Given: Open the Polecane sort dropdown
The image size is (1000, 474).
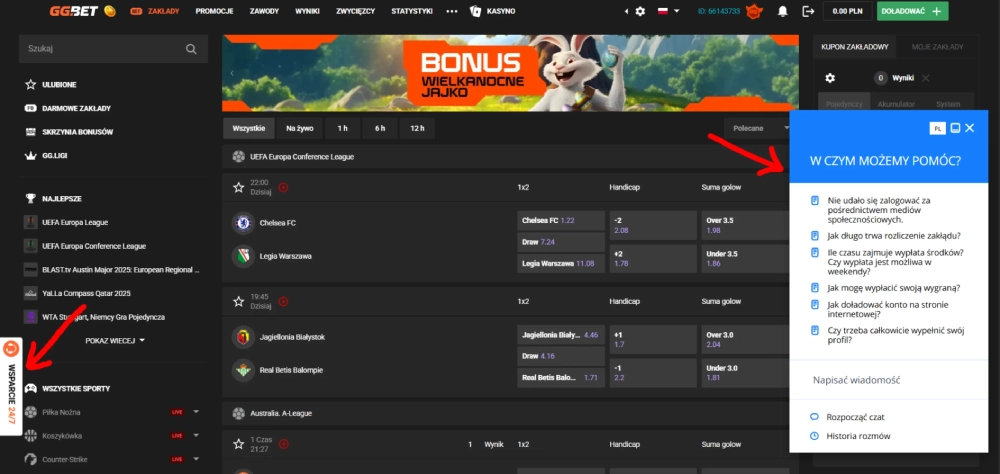Looking at the screenshot, I should click(x=758, y=128).
